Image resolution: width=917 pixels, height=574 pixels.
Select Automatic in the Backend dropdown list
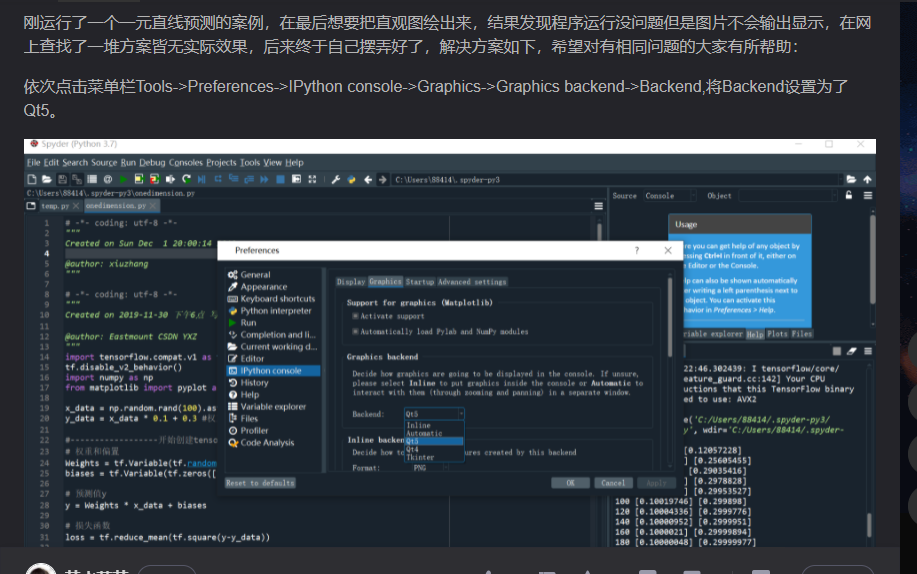point(435,434)
